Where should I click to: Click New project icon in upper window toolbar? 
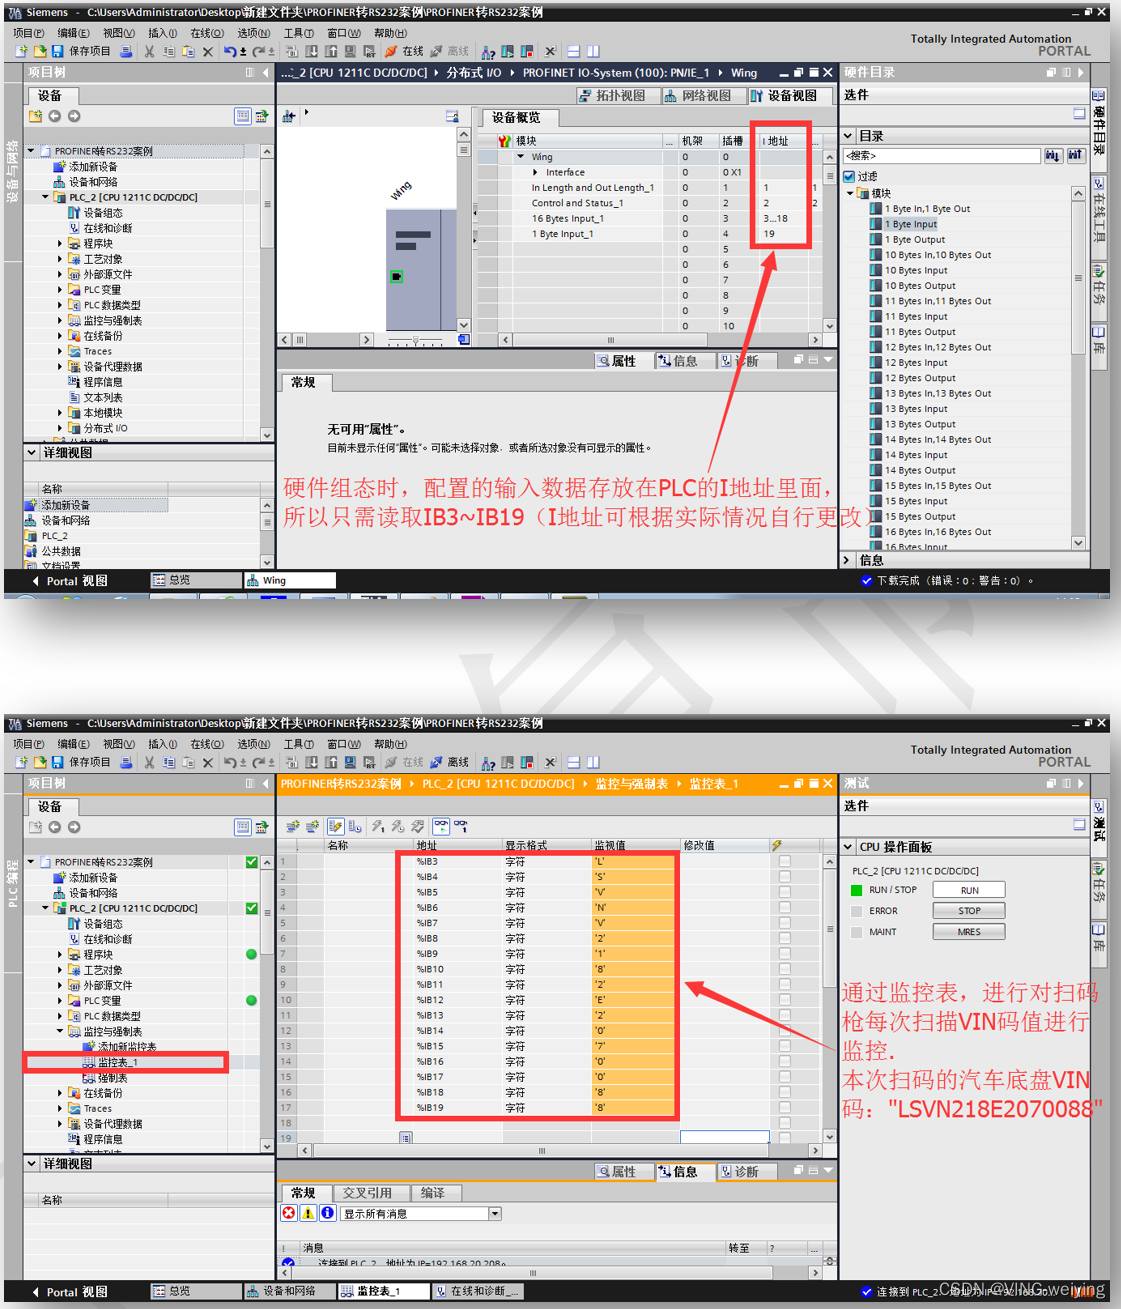21,52
